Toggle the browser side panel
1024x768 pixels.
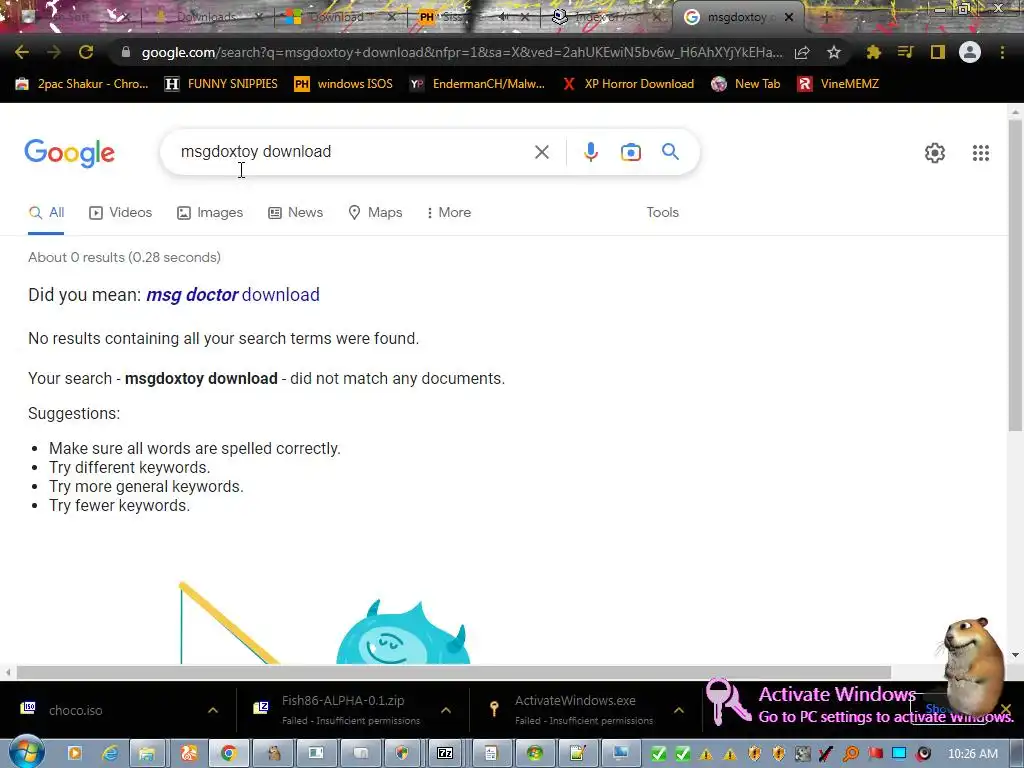click(937, 52)
